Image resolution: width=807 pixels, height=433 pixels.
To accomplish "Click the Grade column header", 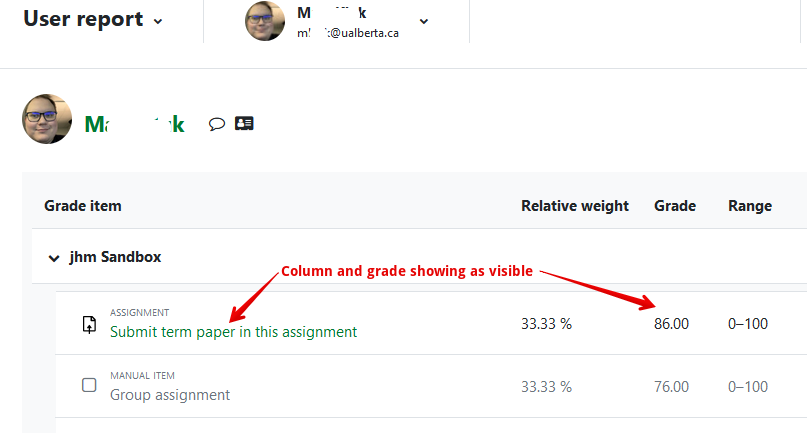I will pyautogui.click(x=675, y=206).
